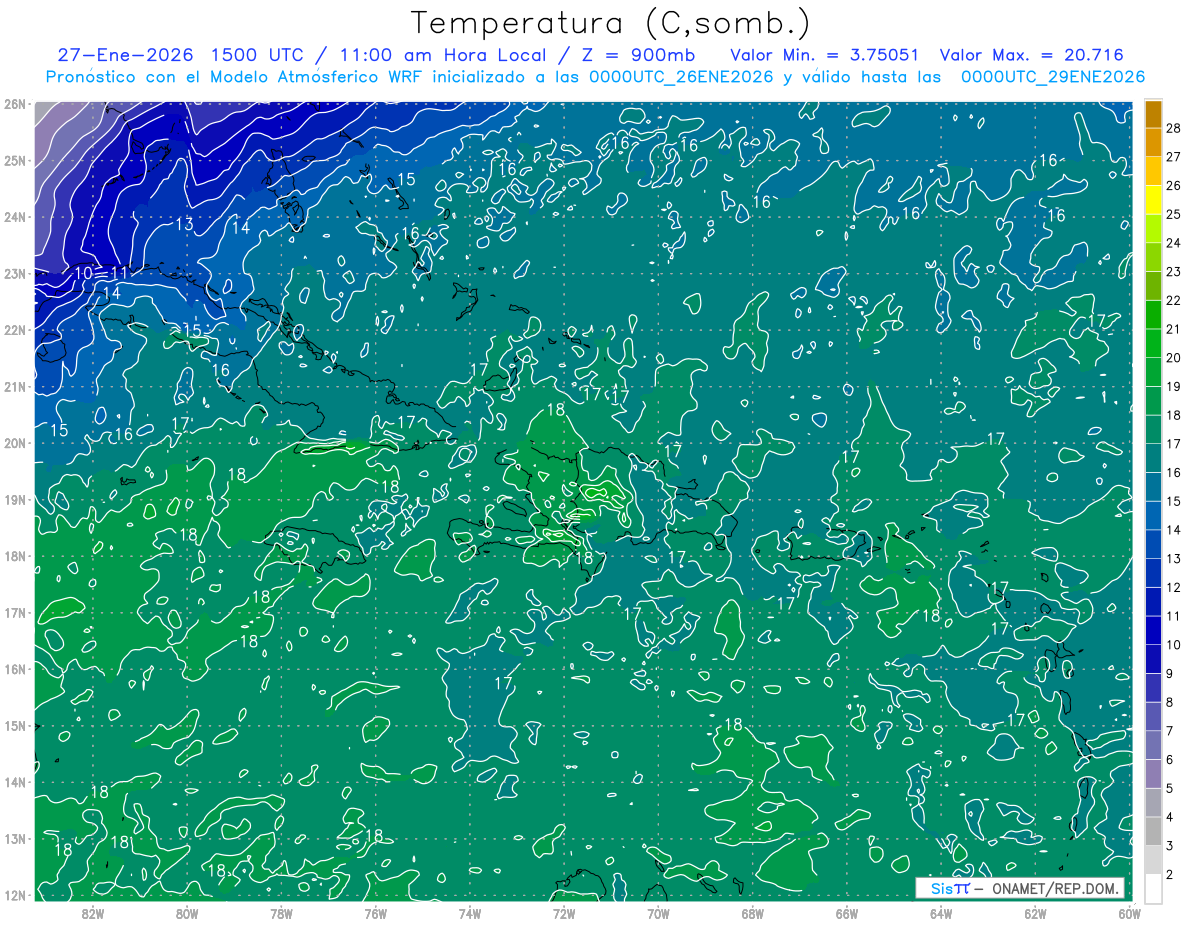Click the longitude axis label "78W"
Viewport: 1200px width, 927px height.
point(281,913)
